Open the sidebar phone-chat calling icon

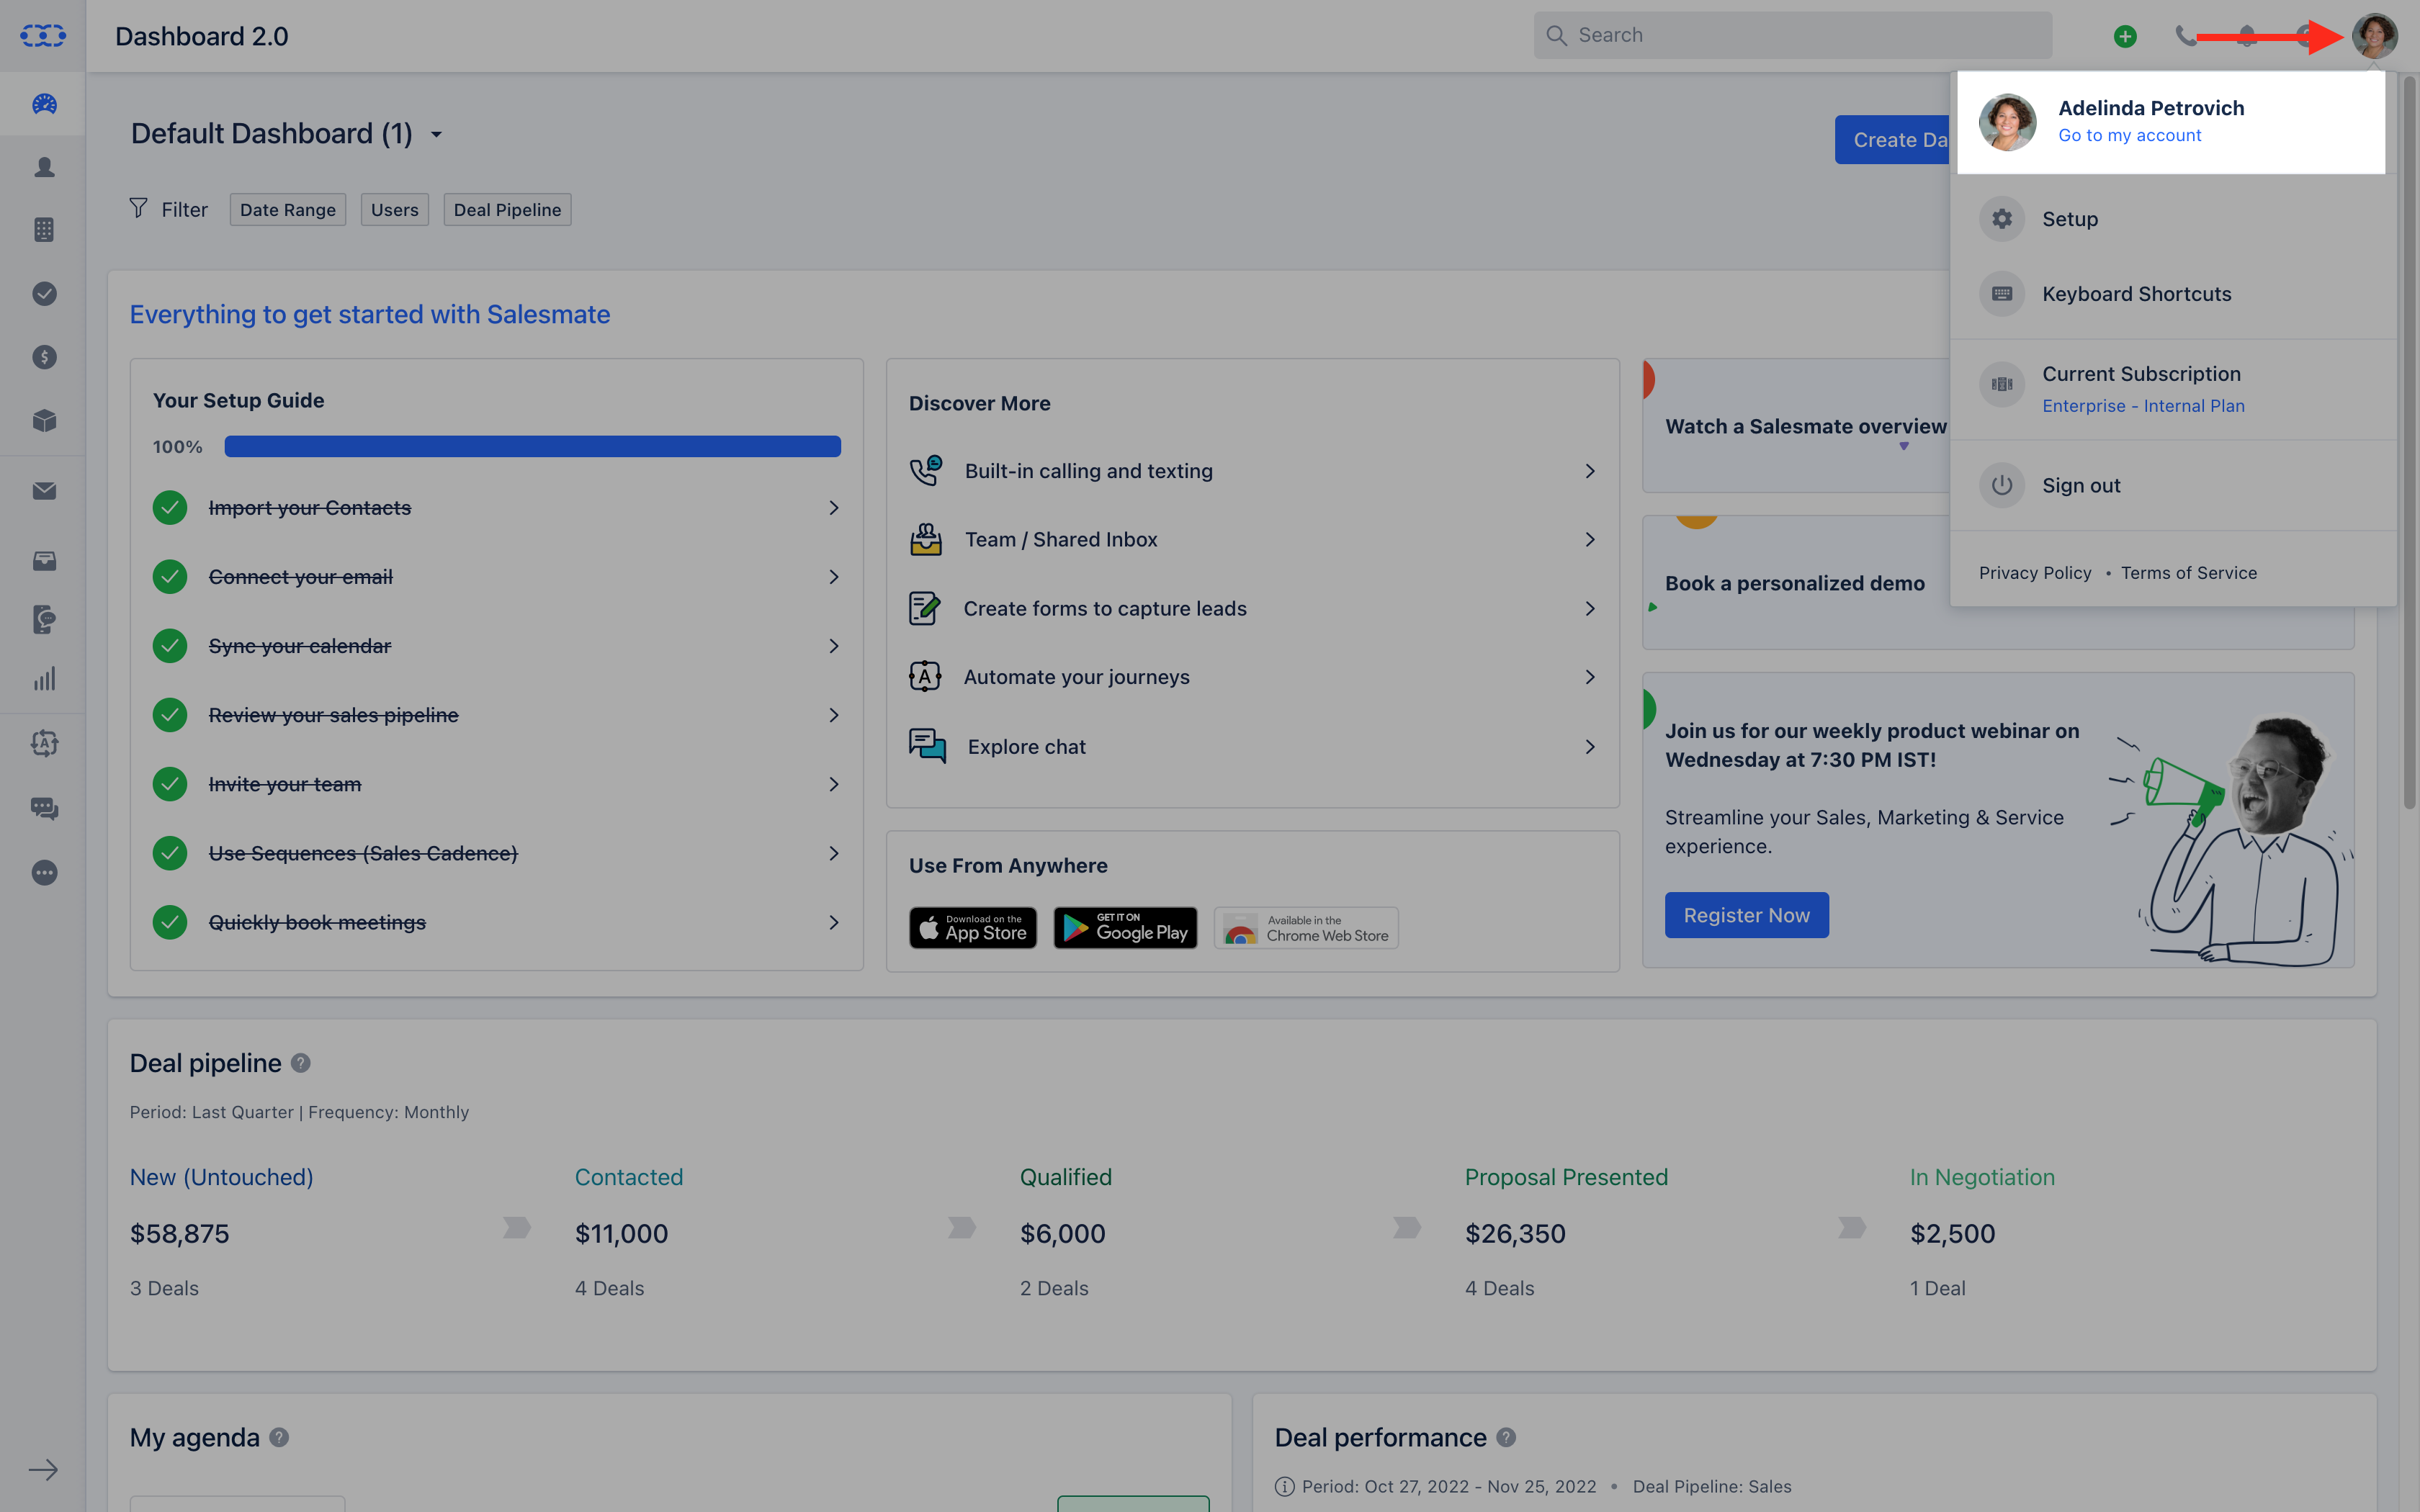(44, 619)
